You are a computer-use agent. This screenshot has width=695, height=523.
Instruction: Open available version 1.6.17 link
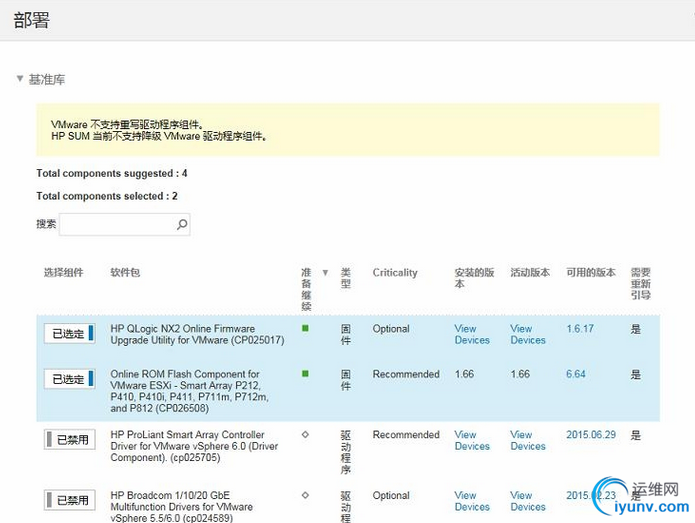click(580, 329)
